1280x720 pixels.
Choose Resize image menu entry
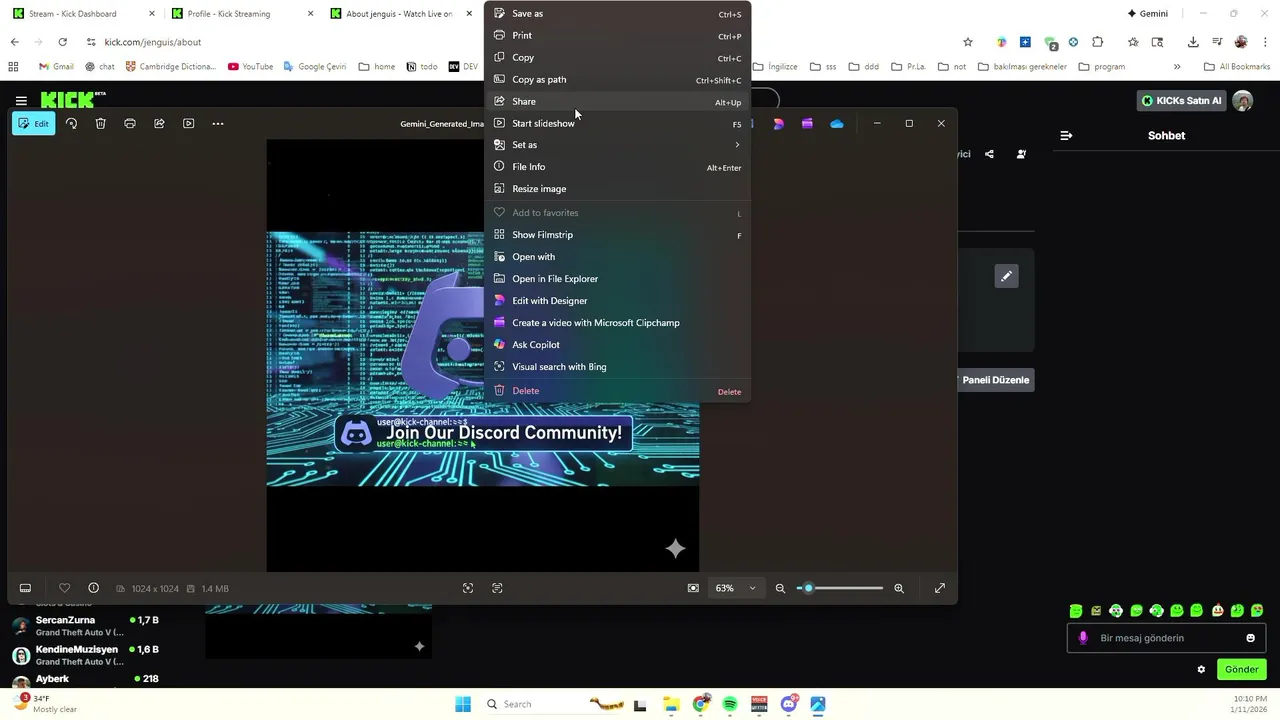coord(617,189)
